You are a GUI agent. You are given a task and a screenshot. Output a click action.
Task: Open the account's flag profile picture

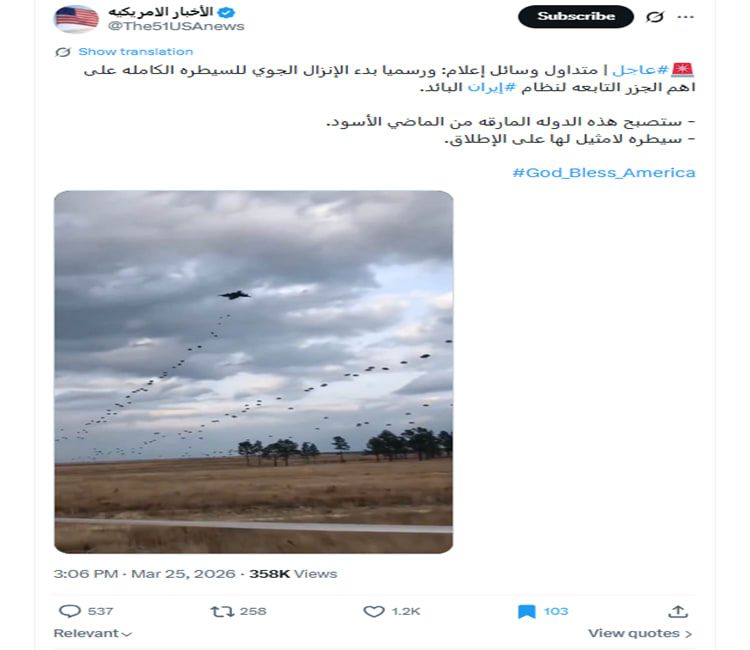point(77,19)
